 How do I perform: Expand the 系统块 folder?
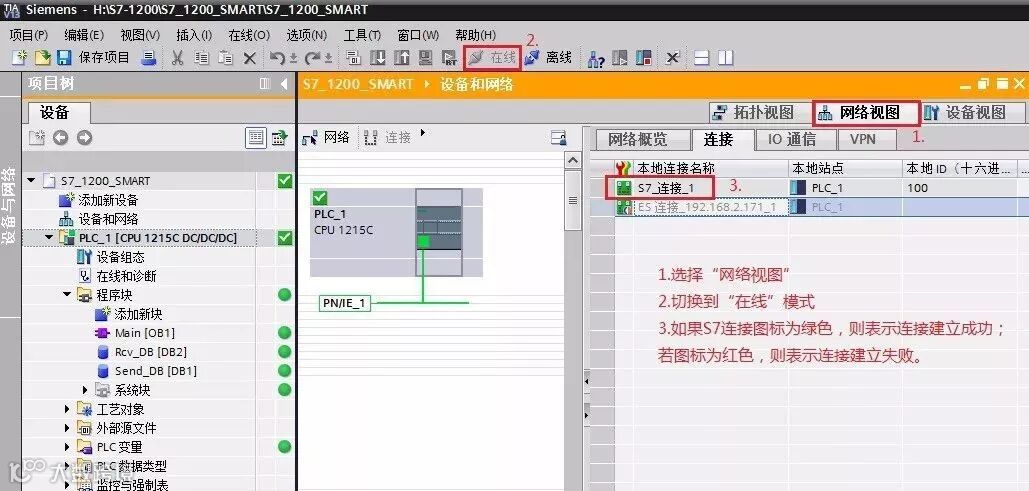point(85,390)
